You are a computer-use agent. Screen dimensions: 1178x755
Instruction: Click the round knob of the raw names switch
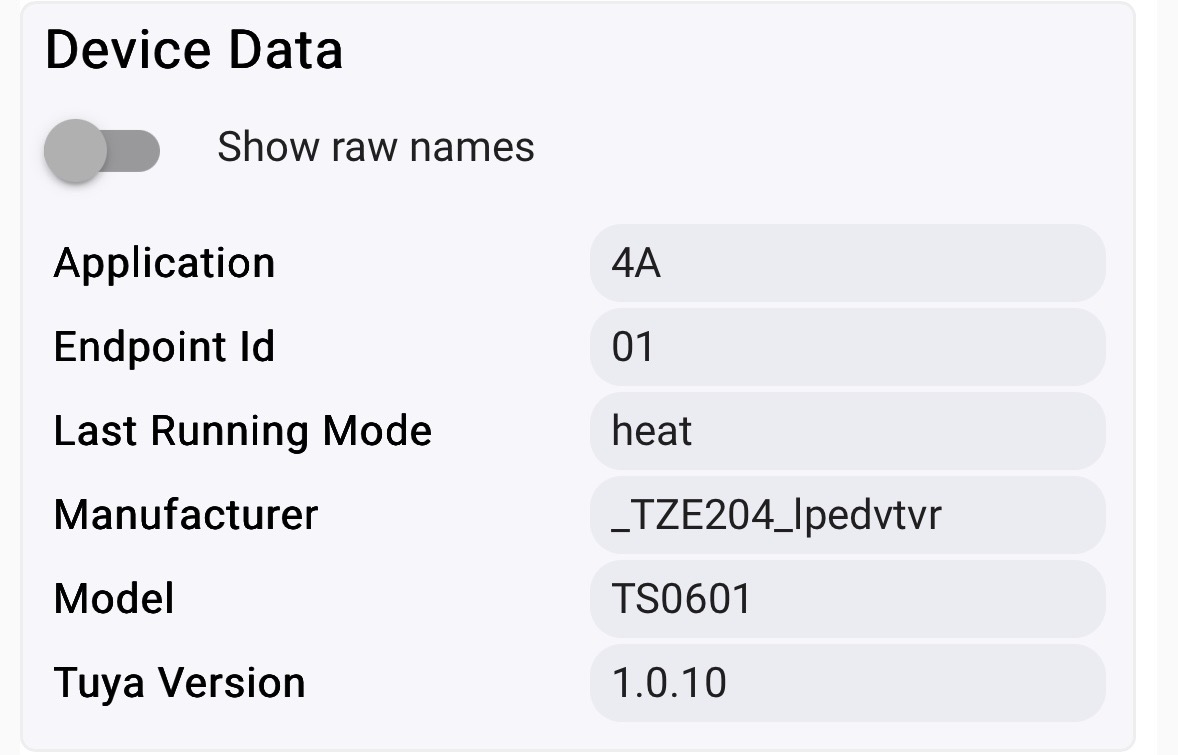[76, 151]
